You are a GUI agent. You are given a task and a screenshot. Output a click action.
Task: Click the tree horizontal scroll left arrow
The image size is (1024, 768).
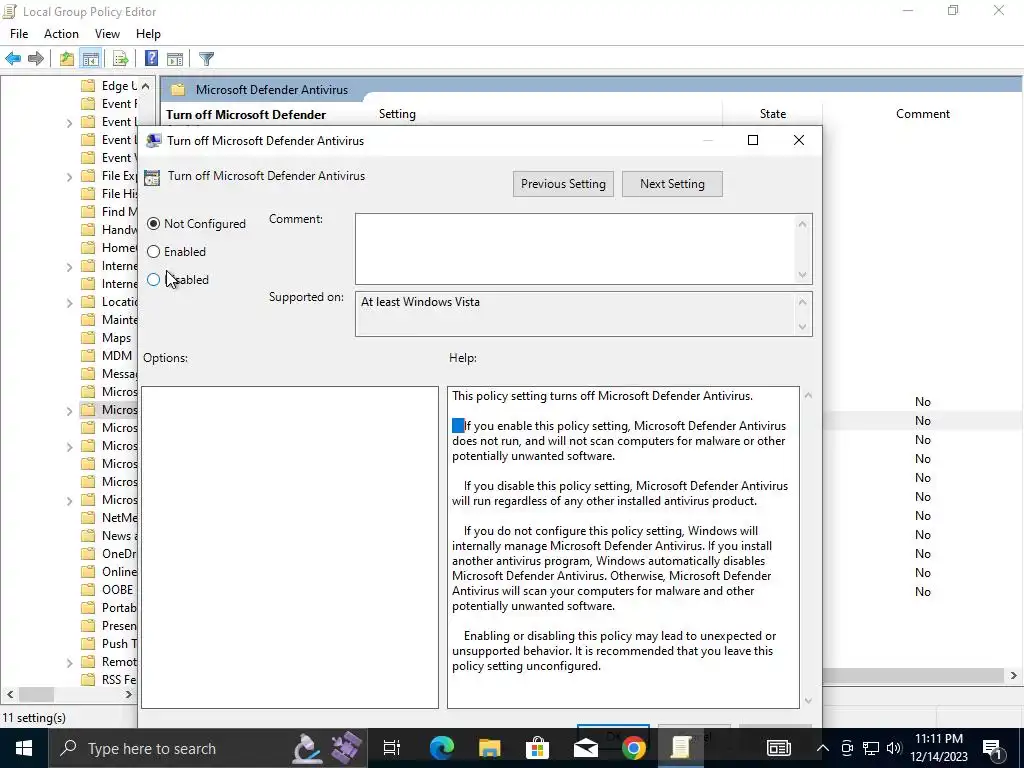(x=10, y=694)
